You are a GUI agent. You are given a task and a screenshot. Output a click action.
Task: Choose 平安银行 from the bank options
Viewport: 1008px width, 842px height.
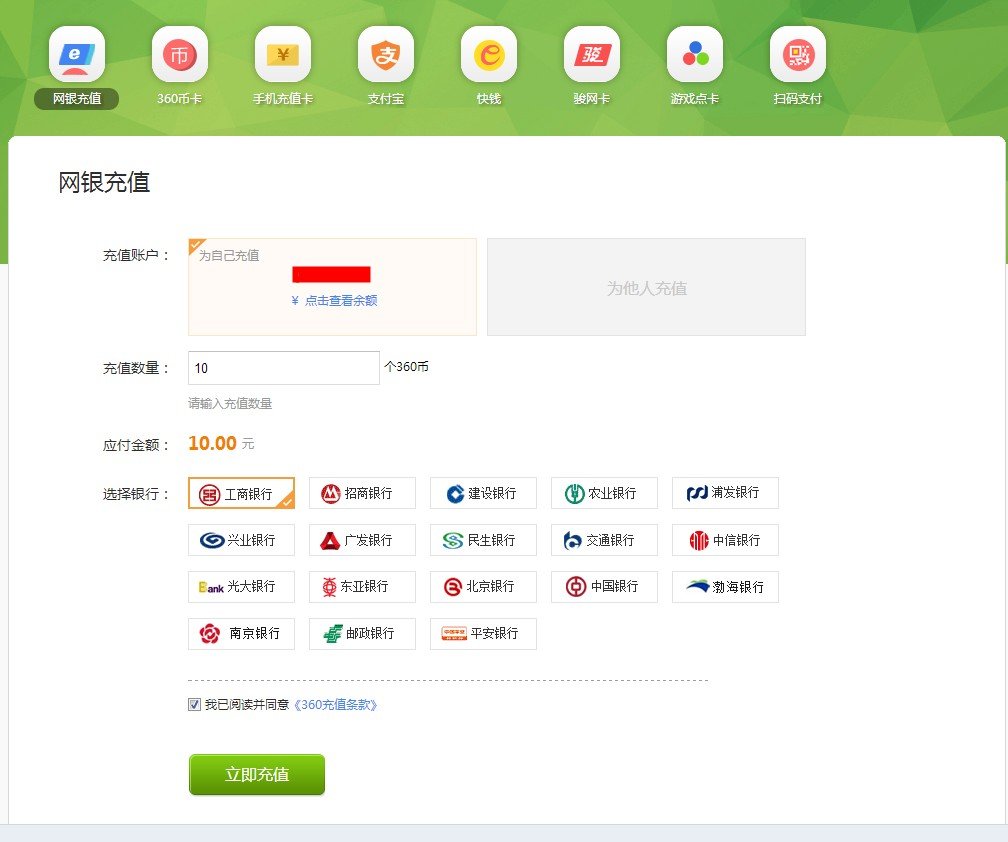click(x=483, y=633)
